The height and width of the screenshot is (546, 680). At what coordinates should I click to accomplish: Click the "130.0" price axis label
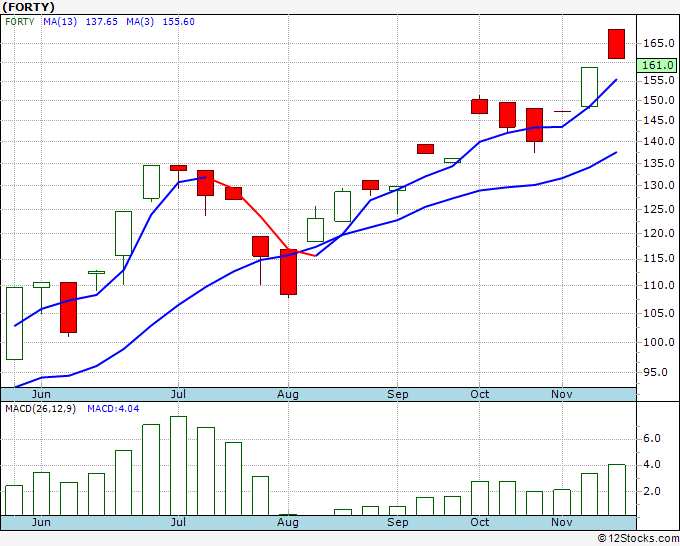[x=659, y=185]
